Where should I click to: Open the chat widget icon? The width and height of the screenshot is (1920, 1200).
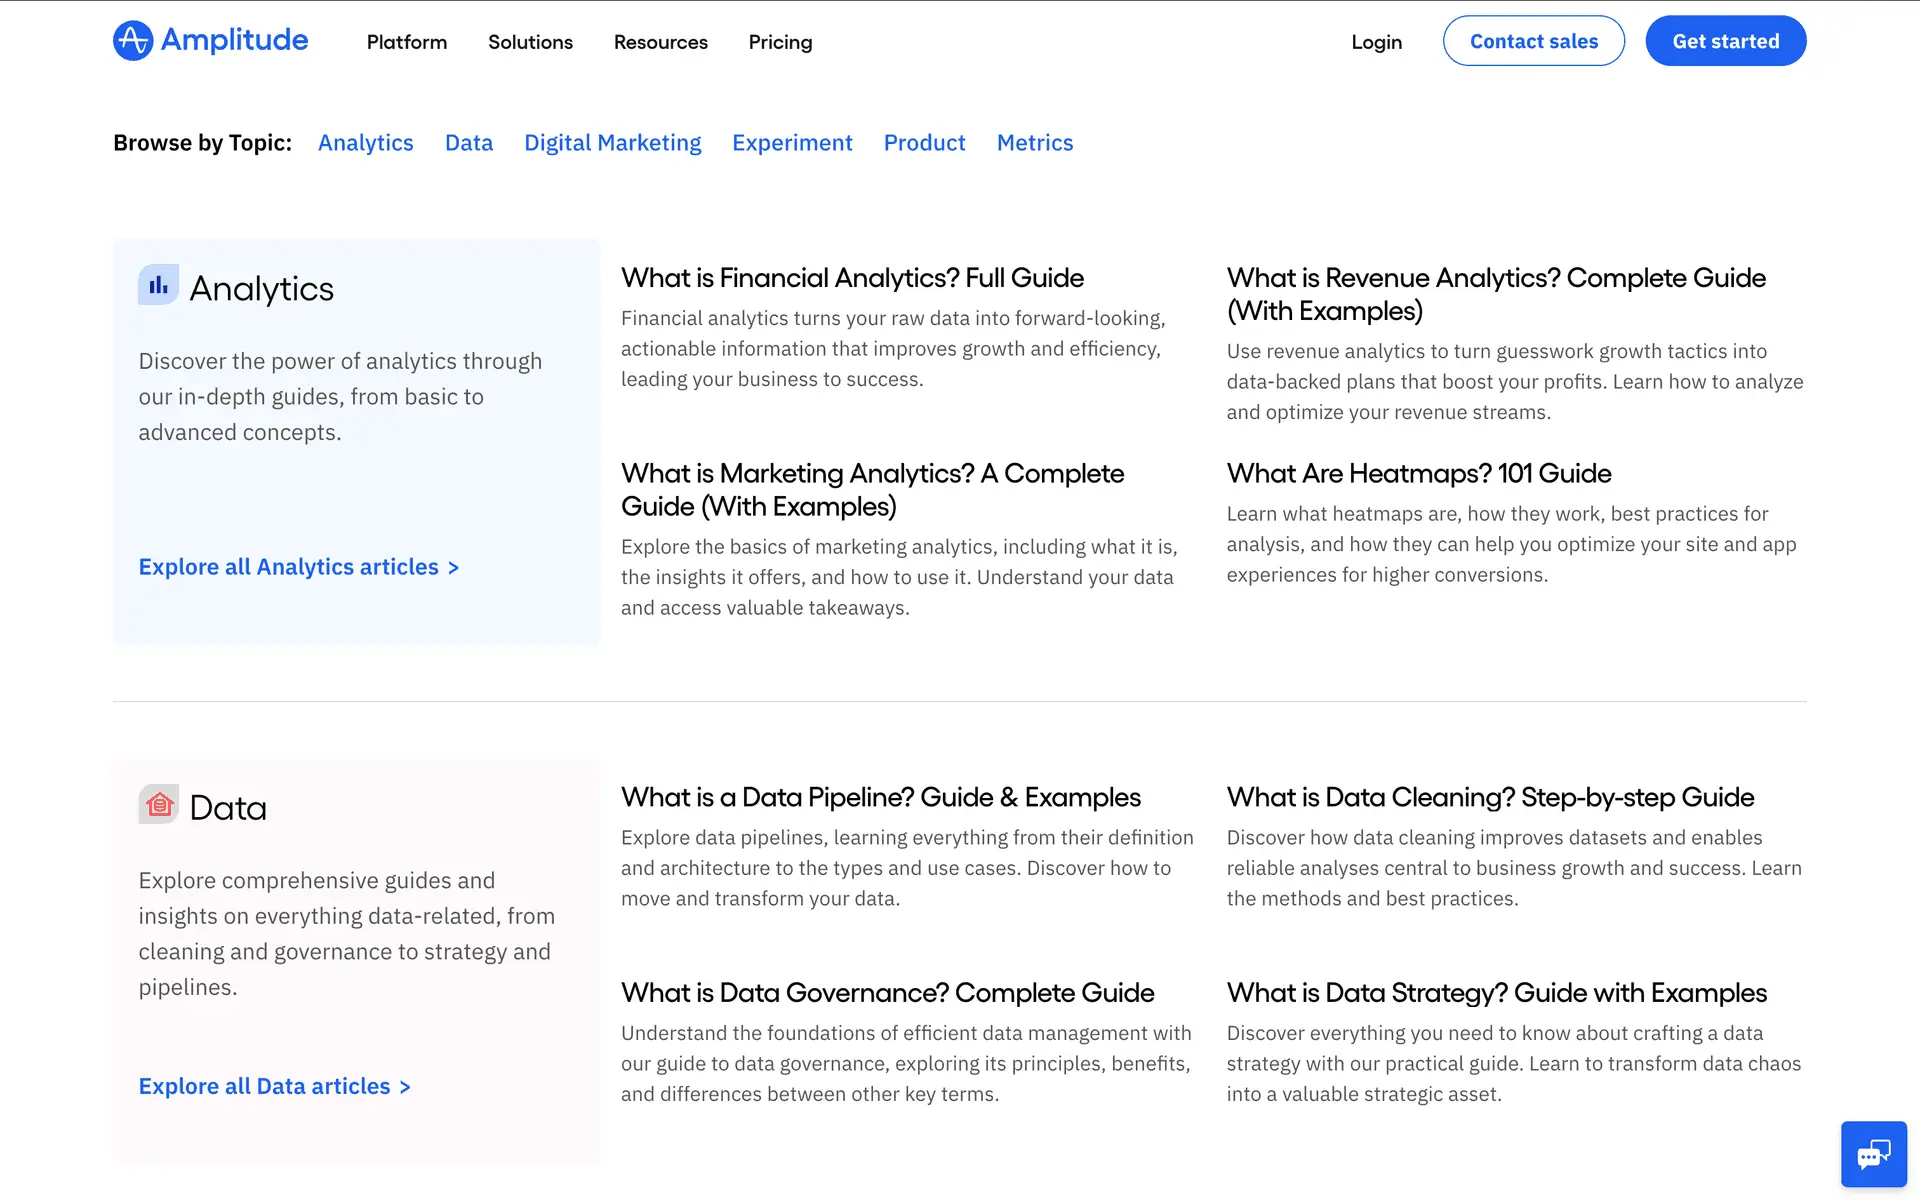click(x=1873, y=1154)
